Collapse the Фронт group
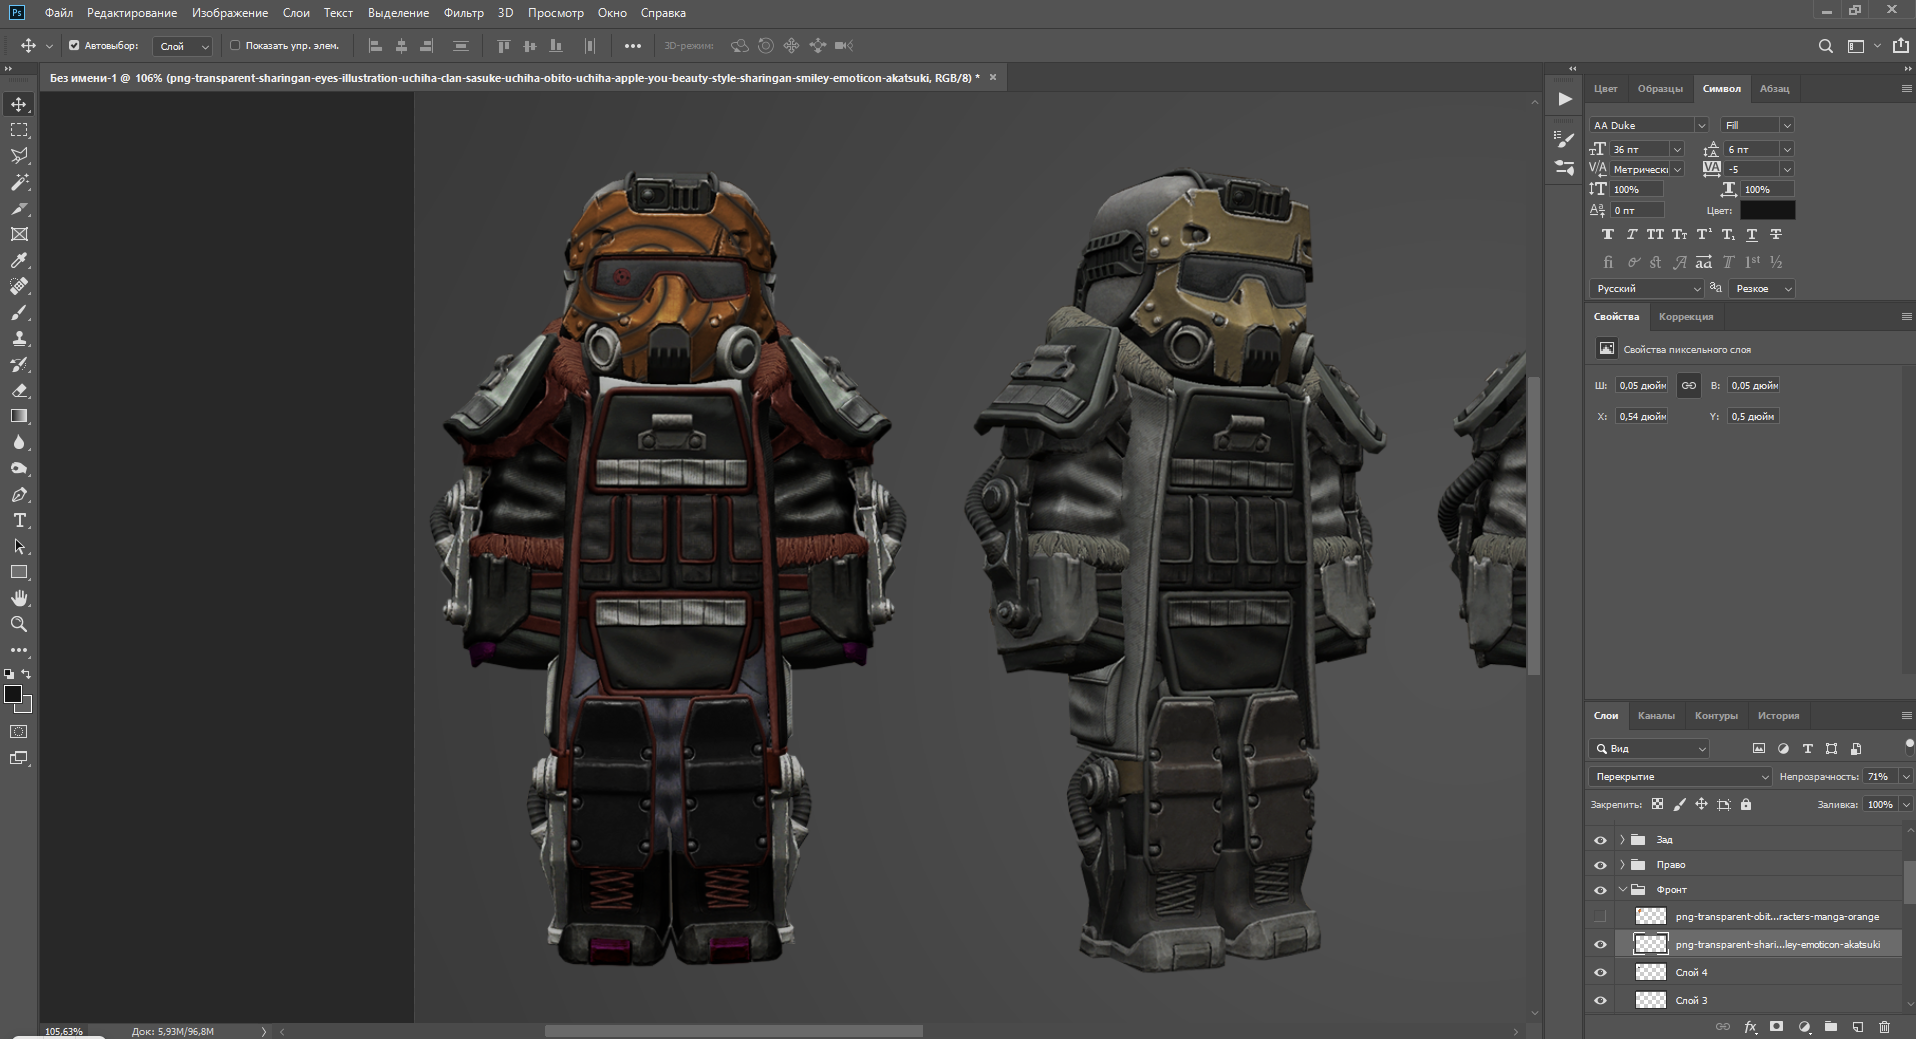This screenshot has width=1916, height=1039. [1622, 890]
